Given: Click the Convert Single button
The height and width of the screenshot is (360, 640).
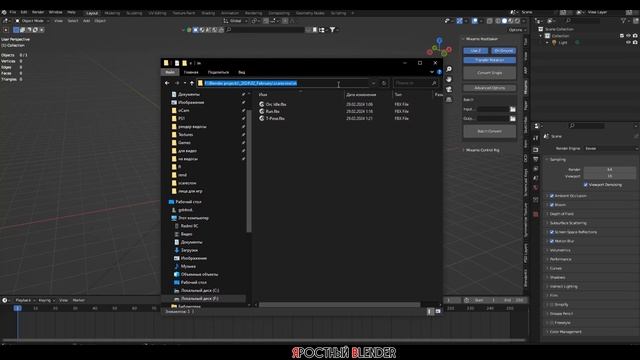Looking at the screenshot, I should (x=490, y=73).
